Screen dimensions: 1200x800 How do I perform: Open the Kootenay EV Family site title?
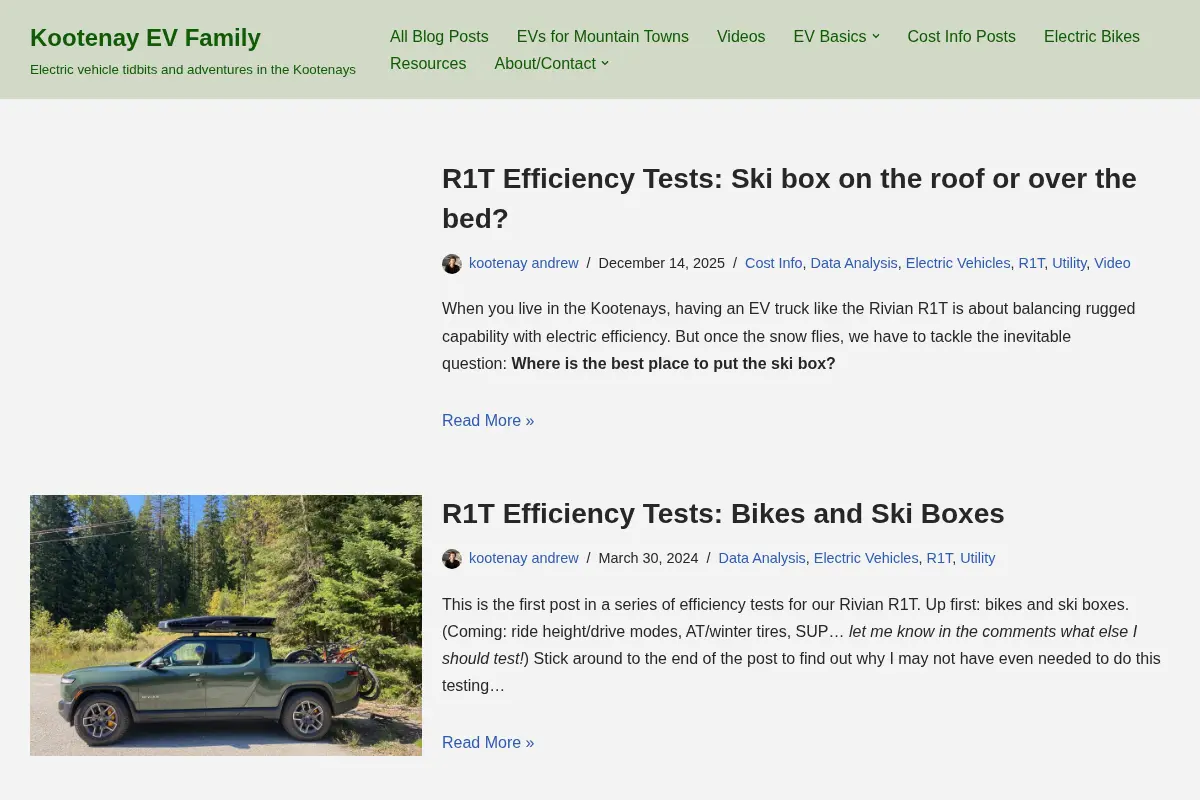(145, 38)
